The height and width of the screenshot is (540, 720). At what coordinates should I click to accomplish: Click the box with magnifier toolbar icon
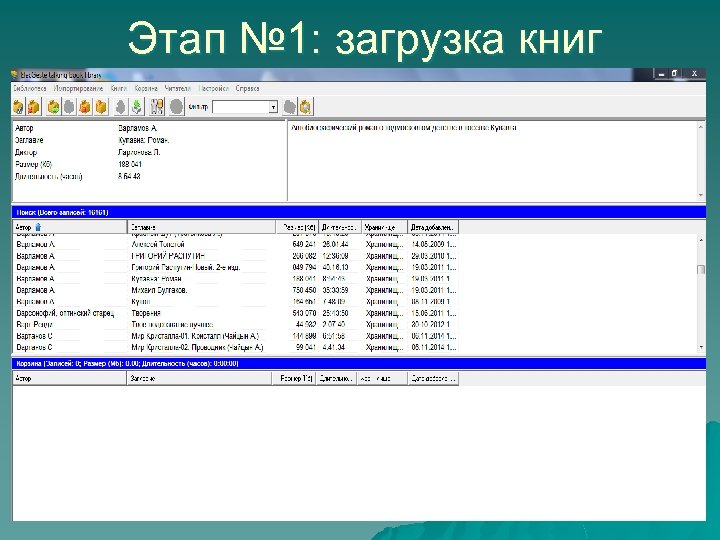[305, 107]
